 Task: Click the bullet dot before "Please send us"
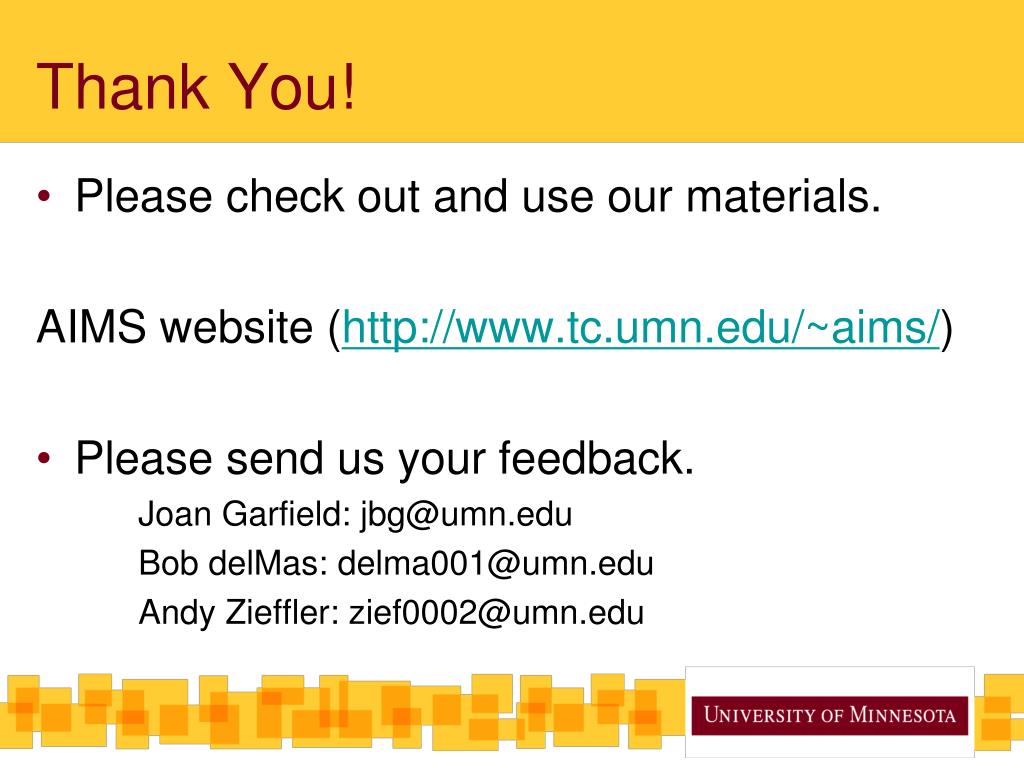[44, 458]
